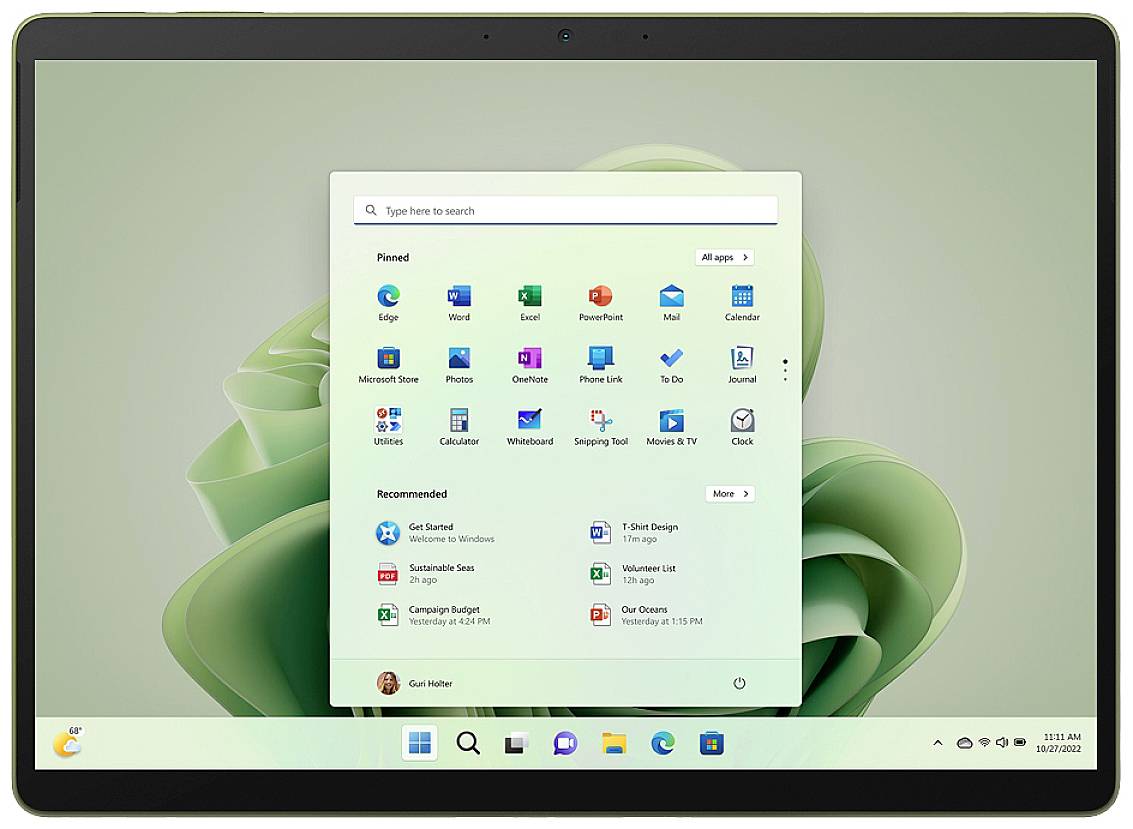Open PowerPoint

tap(600, 297)
